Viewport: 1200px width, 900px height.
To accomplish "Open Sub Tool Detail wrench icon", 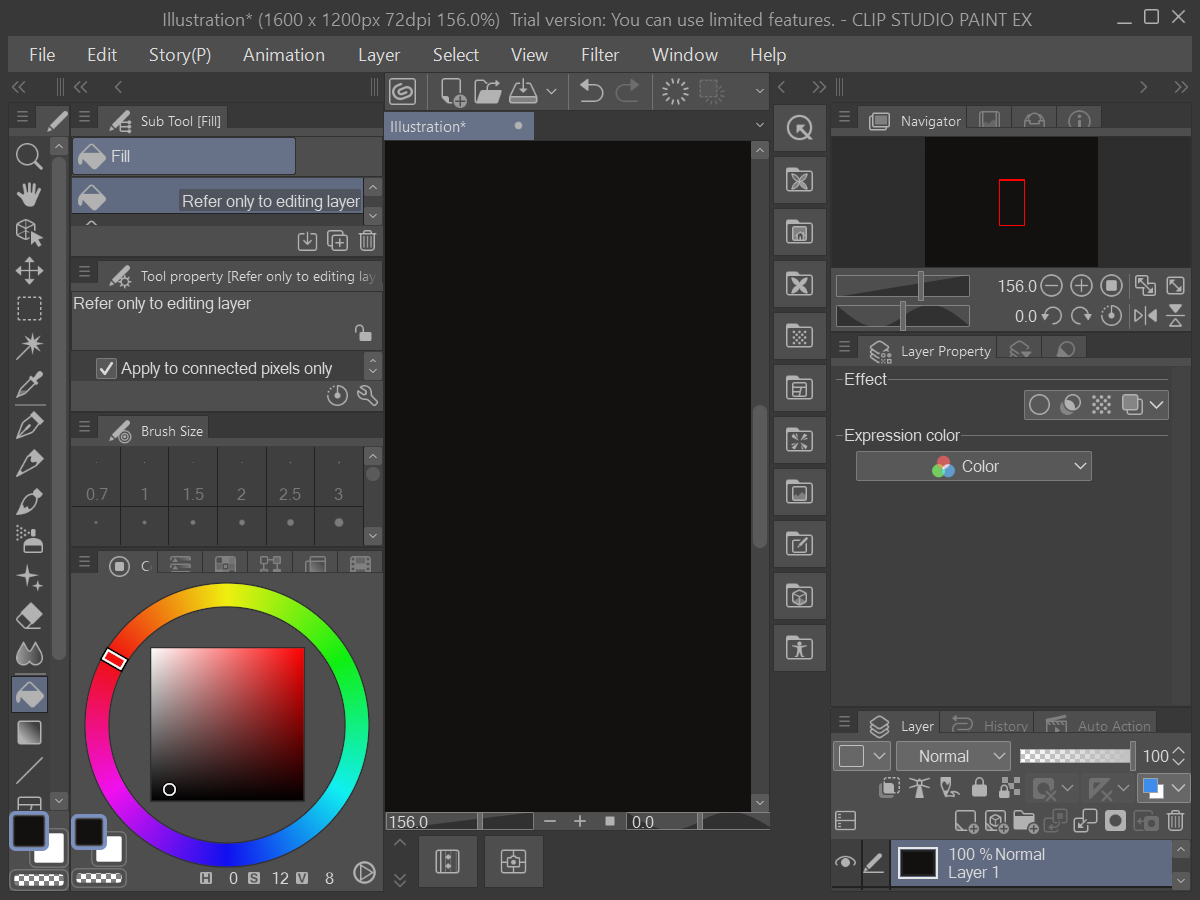I will click(367, 396).
